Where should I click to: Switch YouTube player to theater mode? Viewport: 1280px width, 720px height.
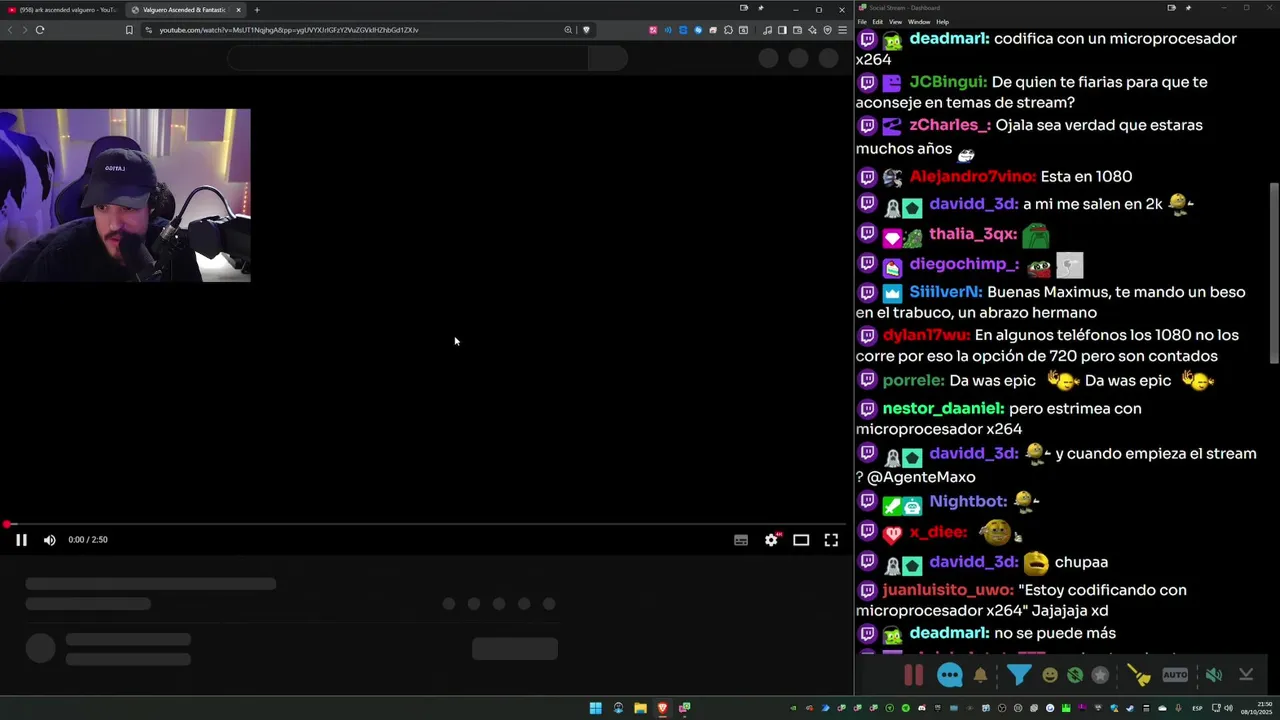click(x=801, y=540)
